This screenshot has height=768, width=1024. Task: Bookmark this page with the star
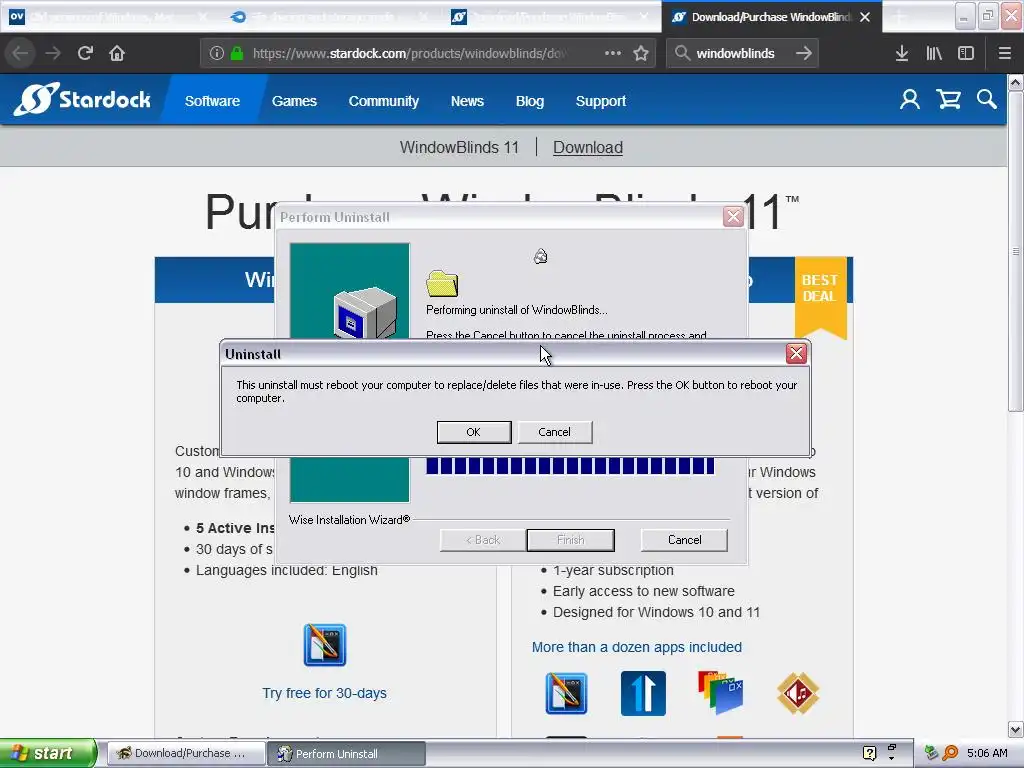pos(641,53)
